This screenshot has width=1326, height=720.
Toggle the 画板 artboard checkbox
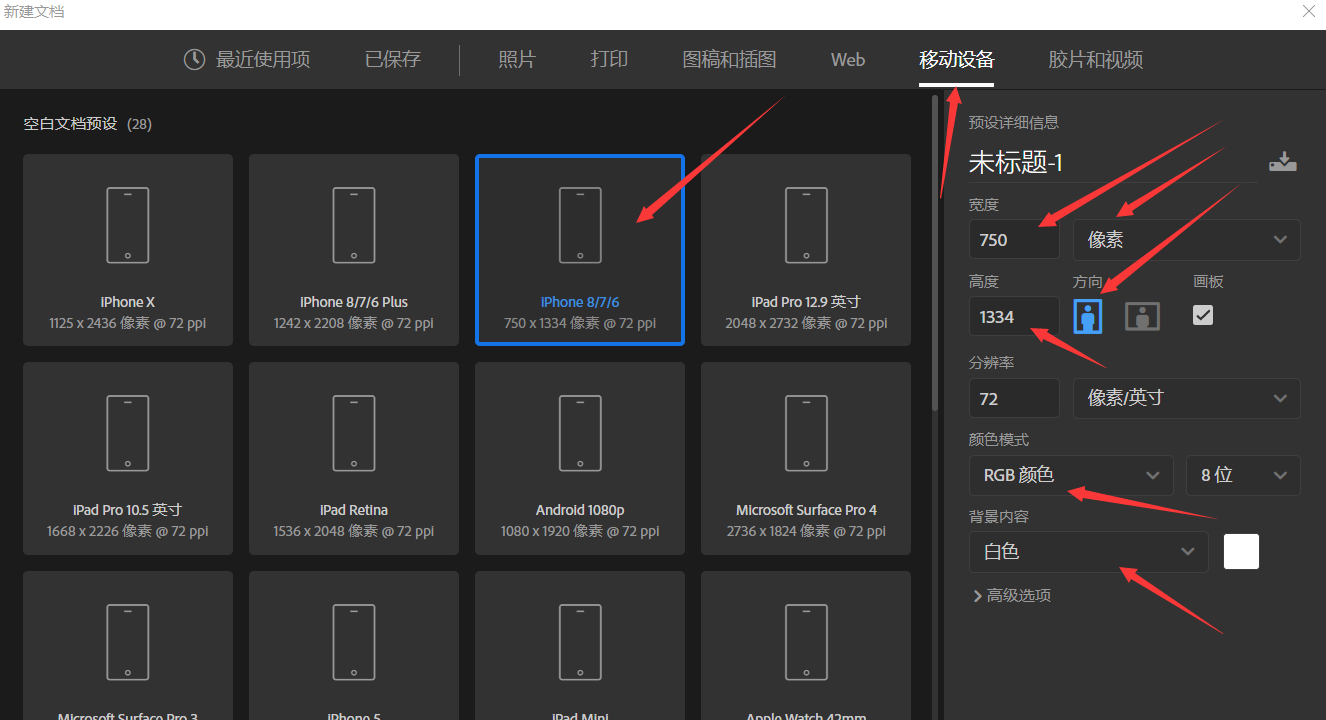[1203, 315]
